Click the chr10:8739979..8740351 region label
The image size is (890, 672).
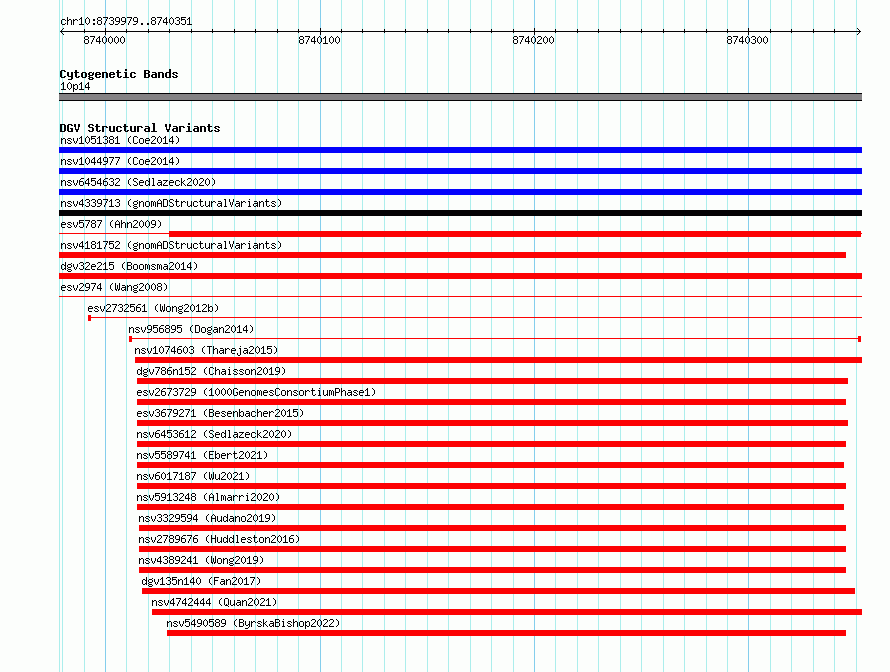click(x=126, y=22)
